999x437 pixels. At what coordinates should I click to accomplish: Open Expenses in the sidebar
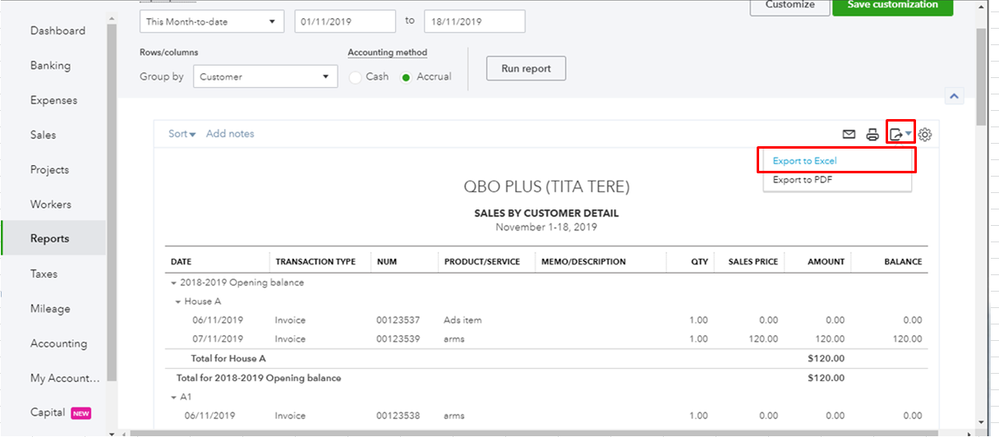click(54, 100)
